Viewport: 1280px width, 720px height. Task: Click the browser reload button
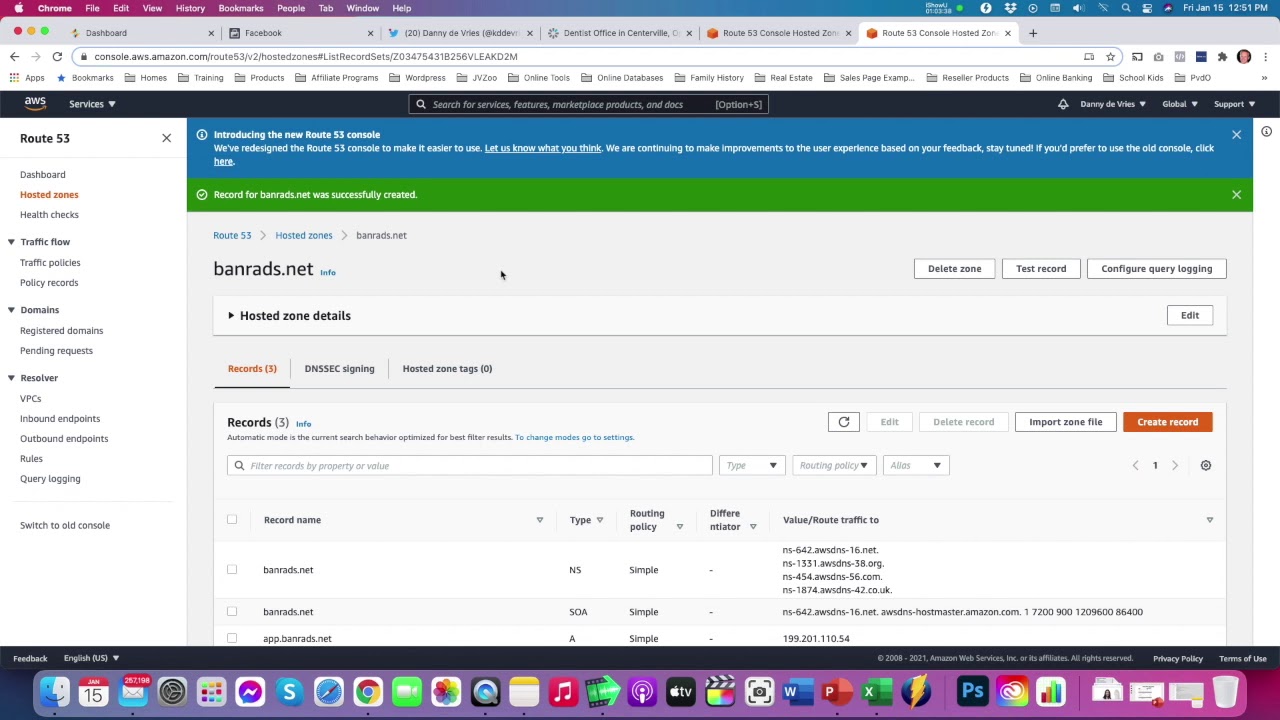point(57,56)
